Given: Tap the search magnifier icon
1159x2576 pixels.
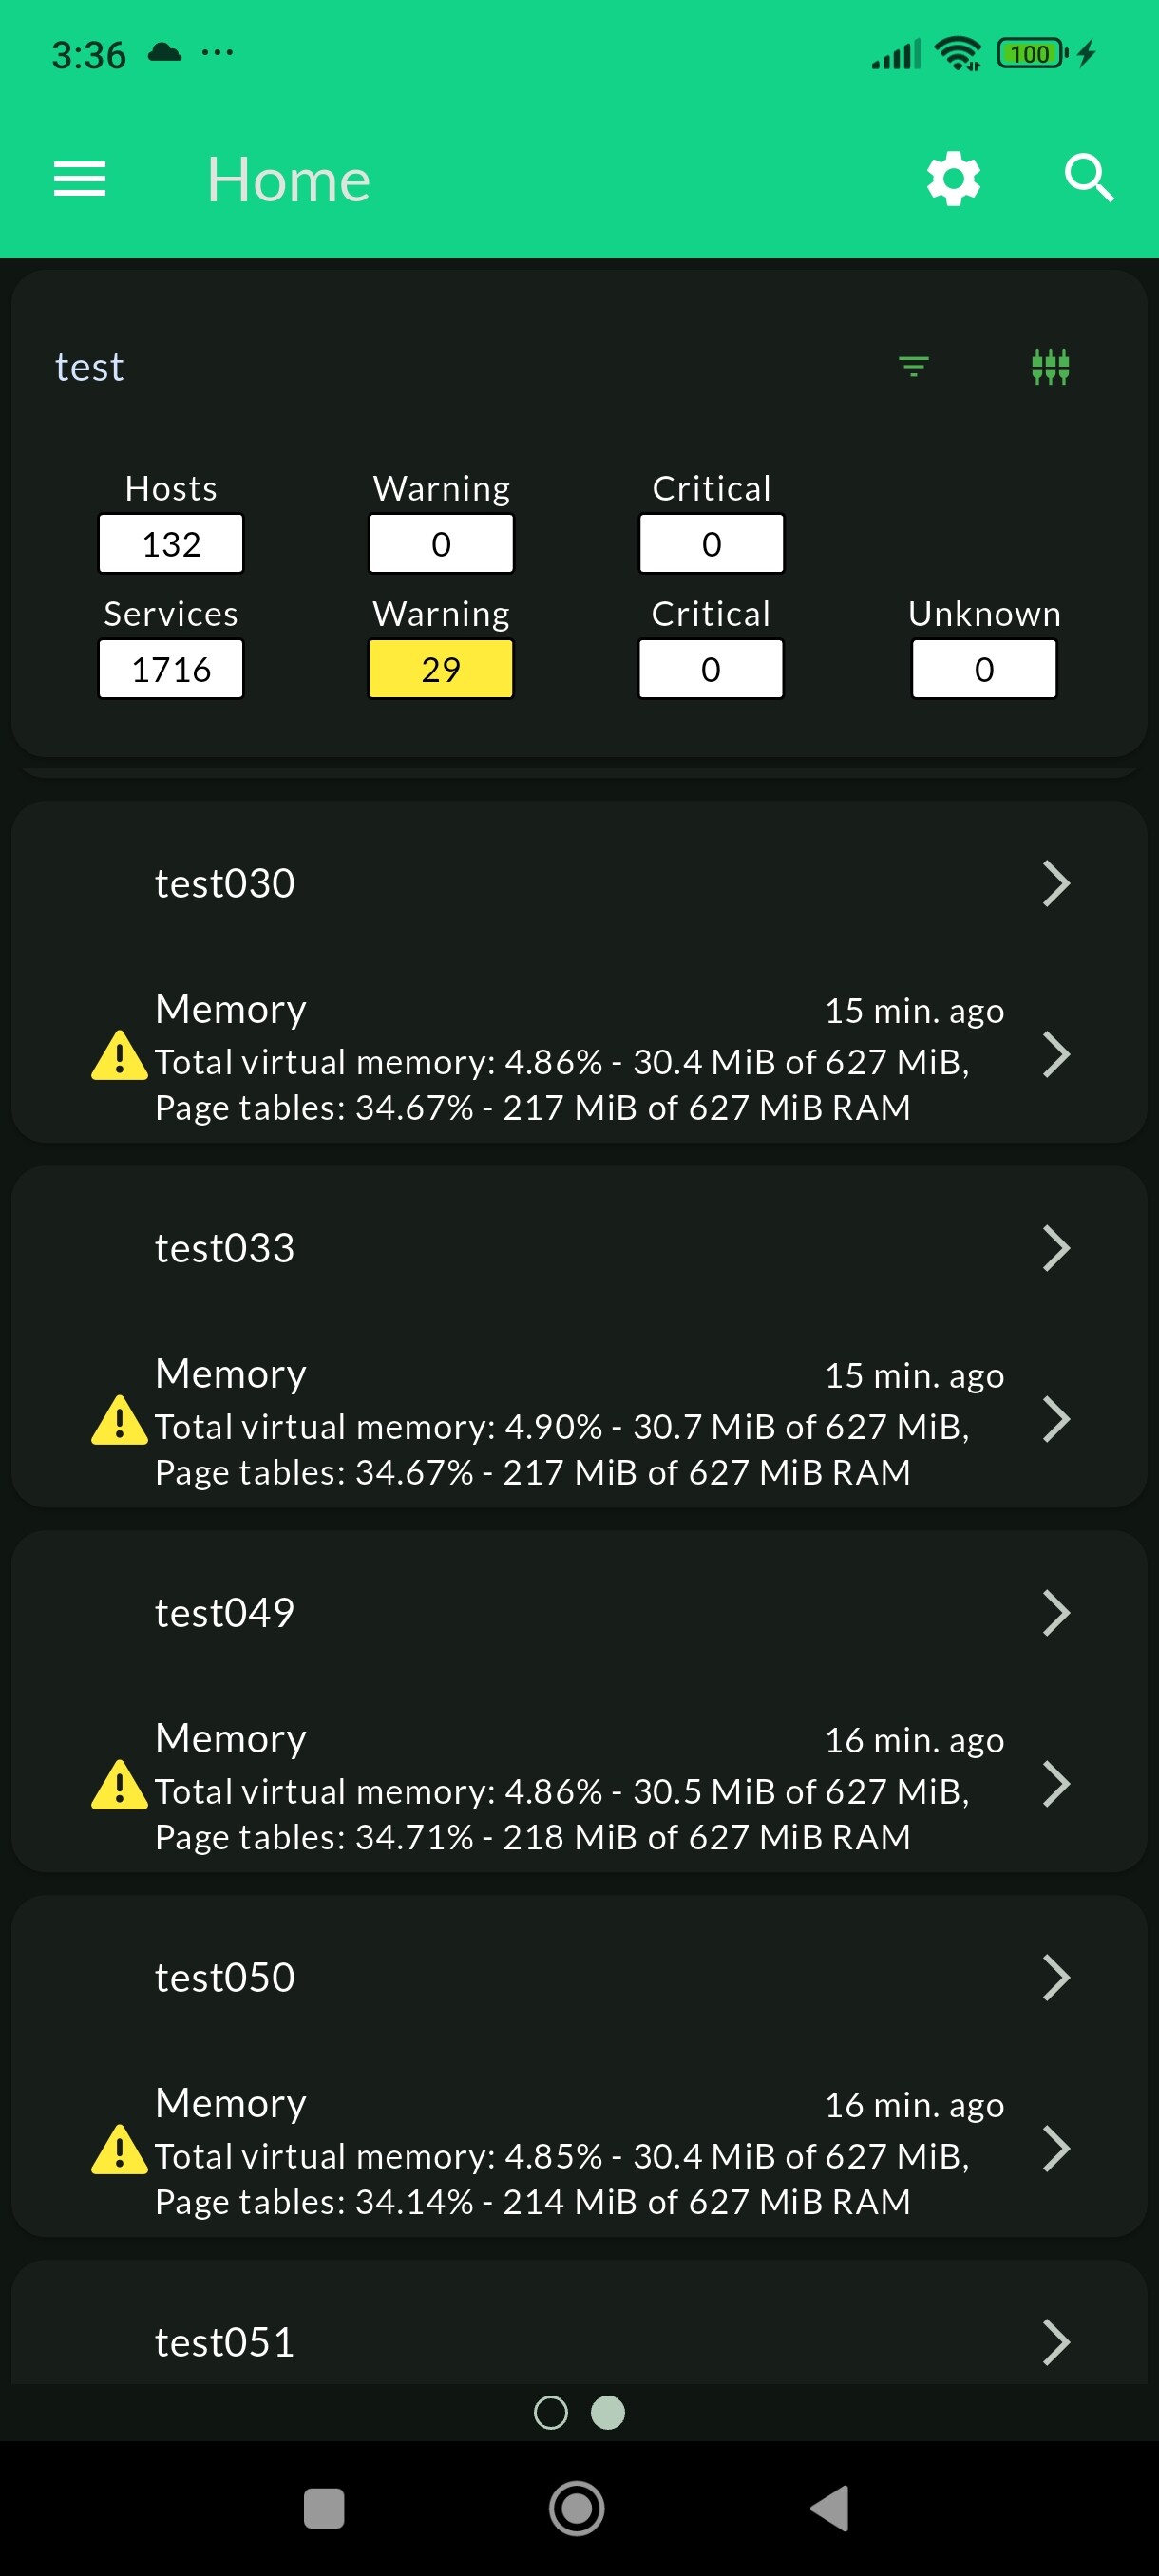Looking at the screenshot, I should pyautogui.click(x=1088, y=179).
